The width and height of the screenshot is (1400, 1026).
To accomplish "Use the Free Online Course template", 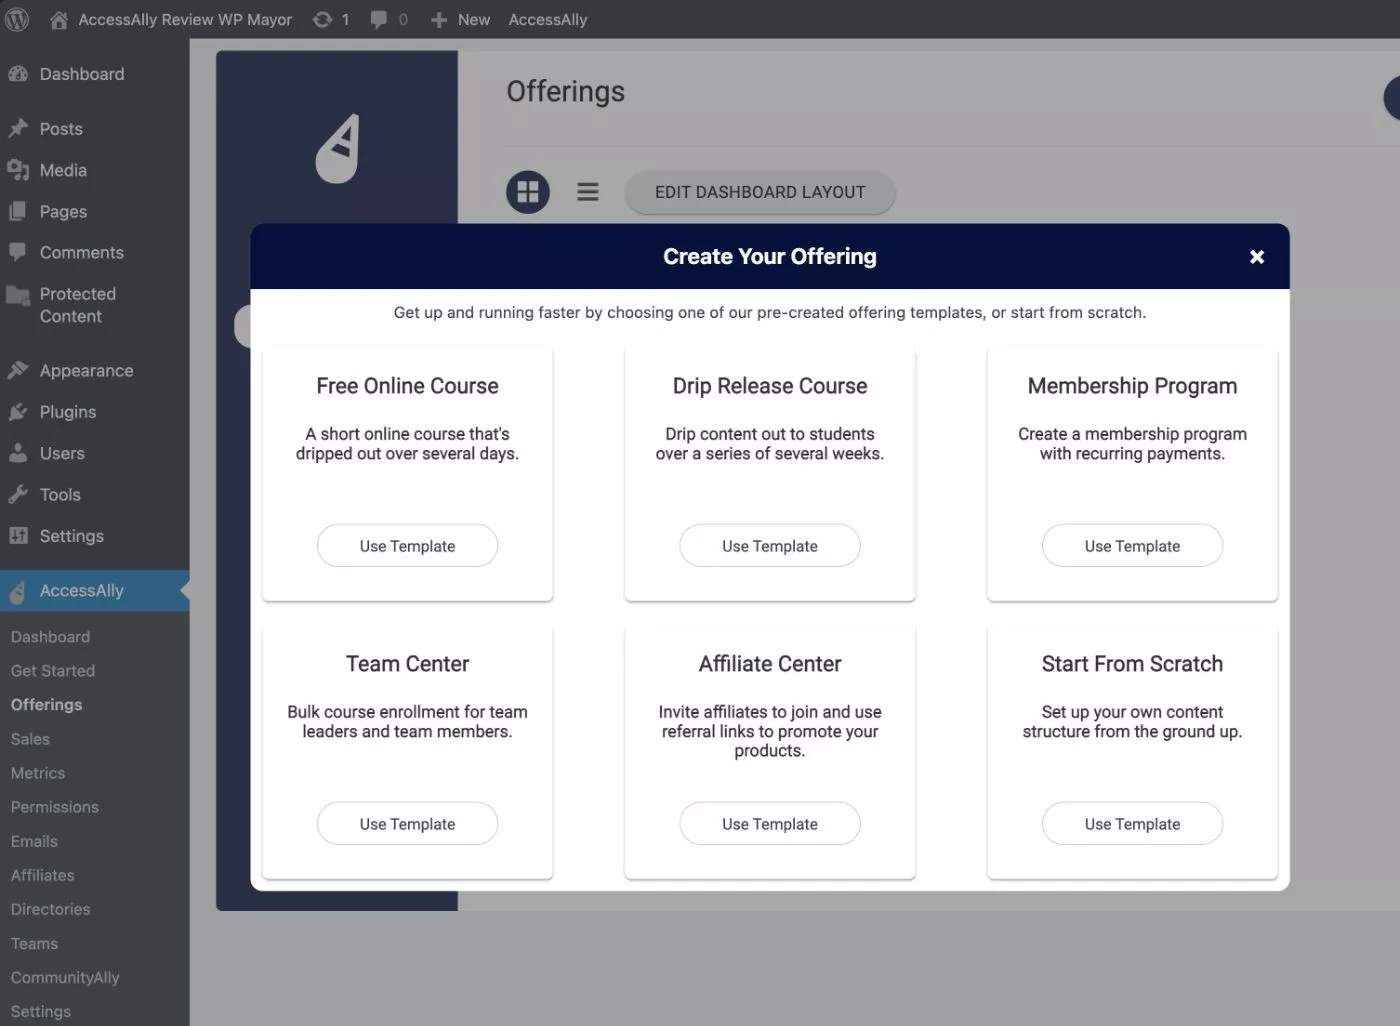I will click(407, 546).
